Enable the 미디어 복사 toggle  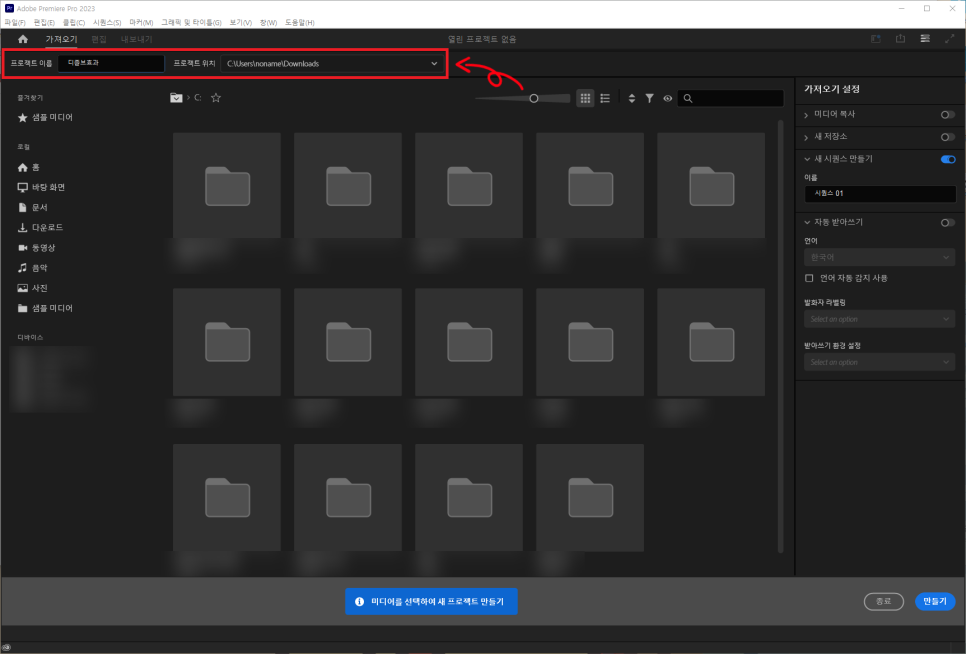(x=947, y=115)
